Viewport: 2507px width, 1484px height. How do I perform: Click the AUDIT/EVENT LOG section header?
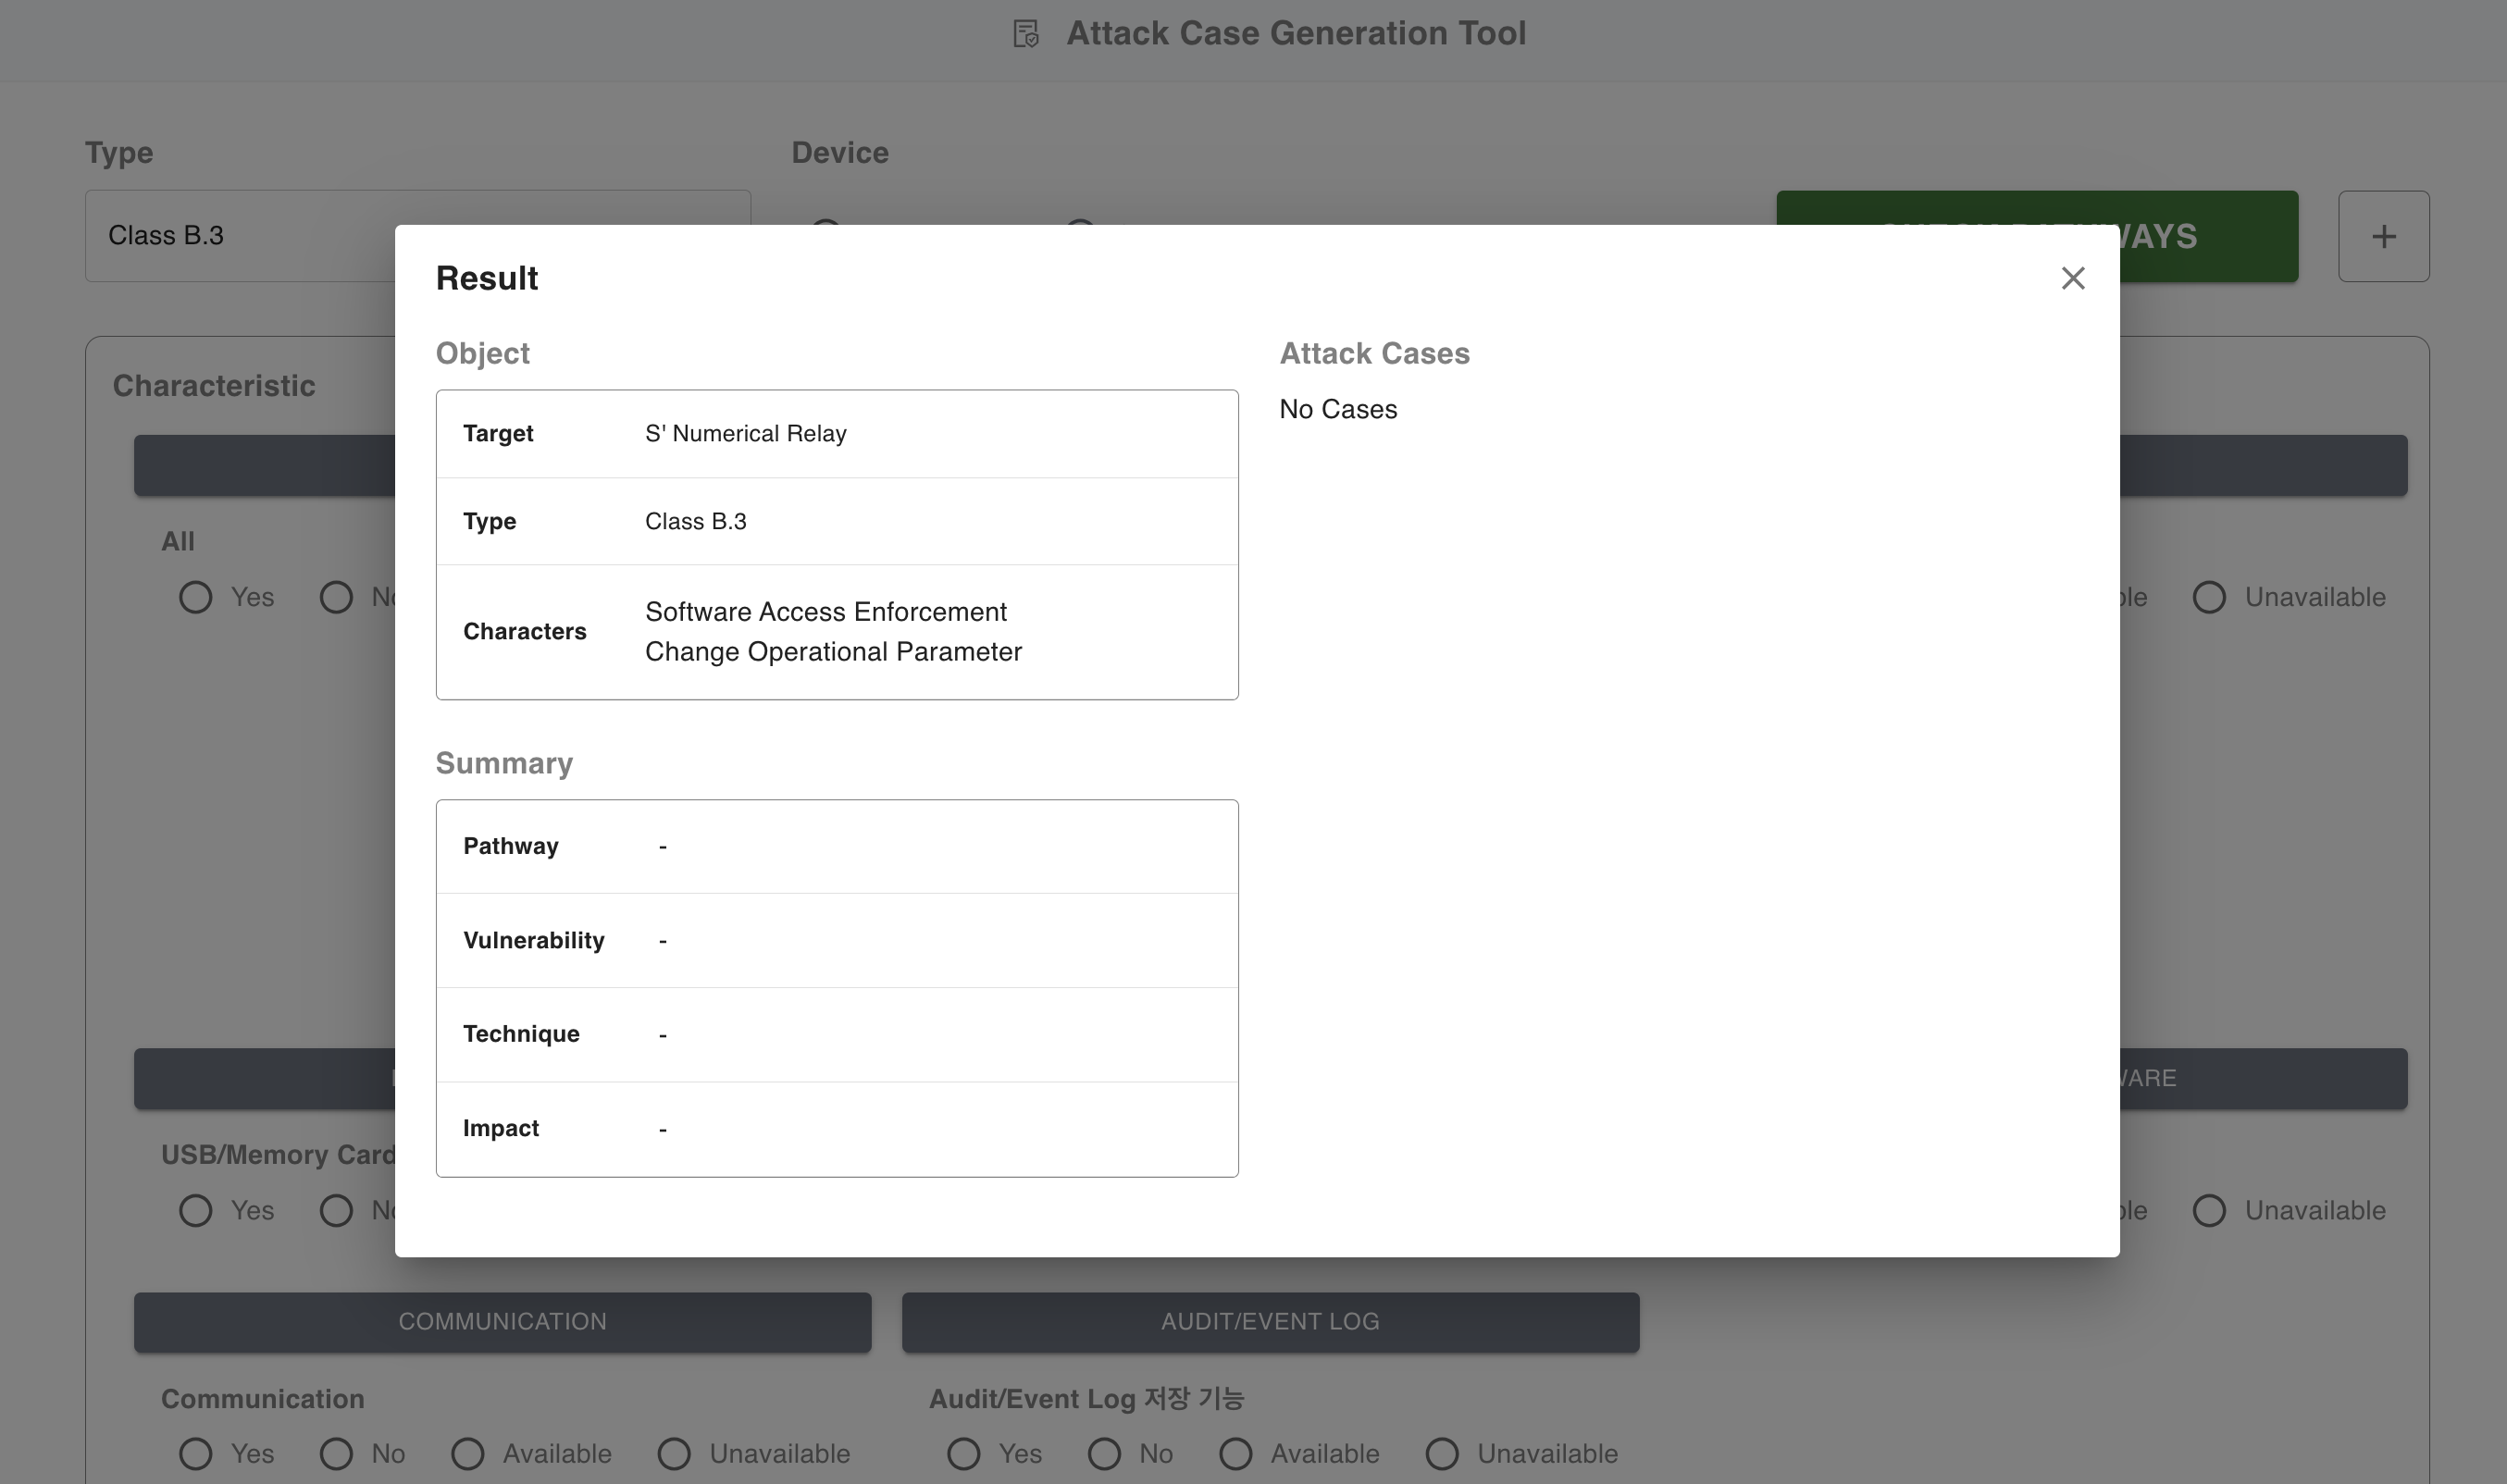(1270, 1321)
